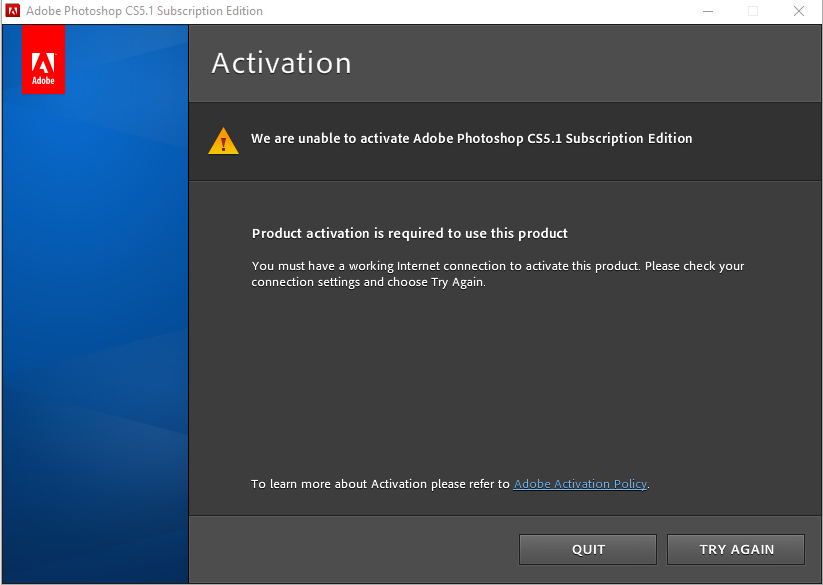Viewport: 823px width, 585px height.
Task: Close the activation window
Action: click(x=799, y=11)
